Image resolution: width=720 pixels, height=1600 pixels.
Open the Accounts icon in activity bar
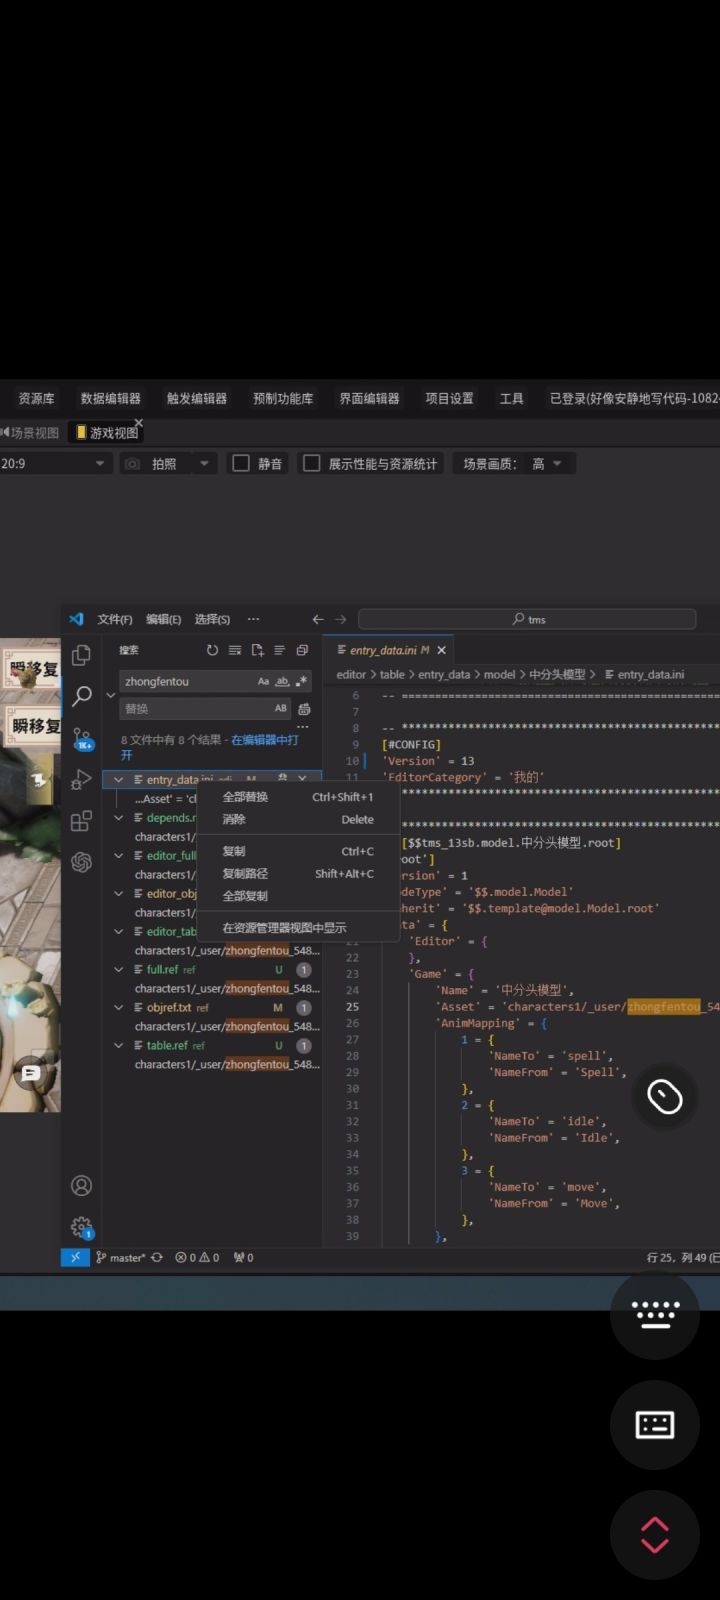pyautogui.click(x=82, y=1186)
